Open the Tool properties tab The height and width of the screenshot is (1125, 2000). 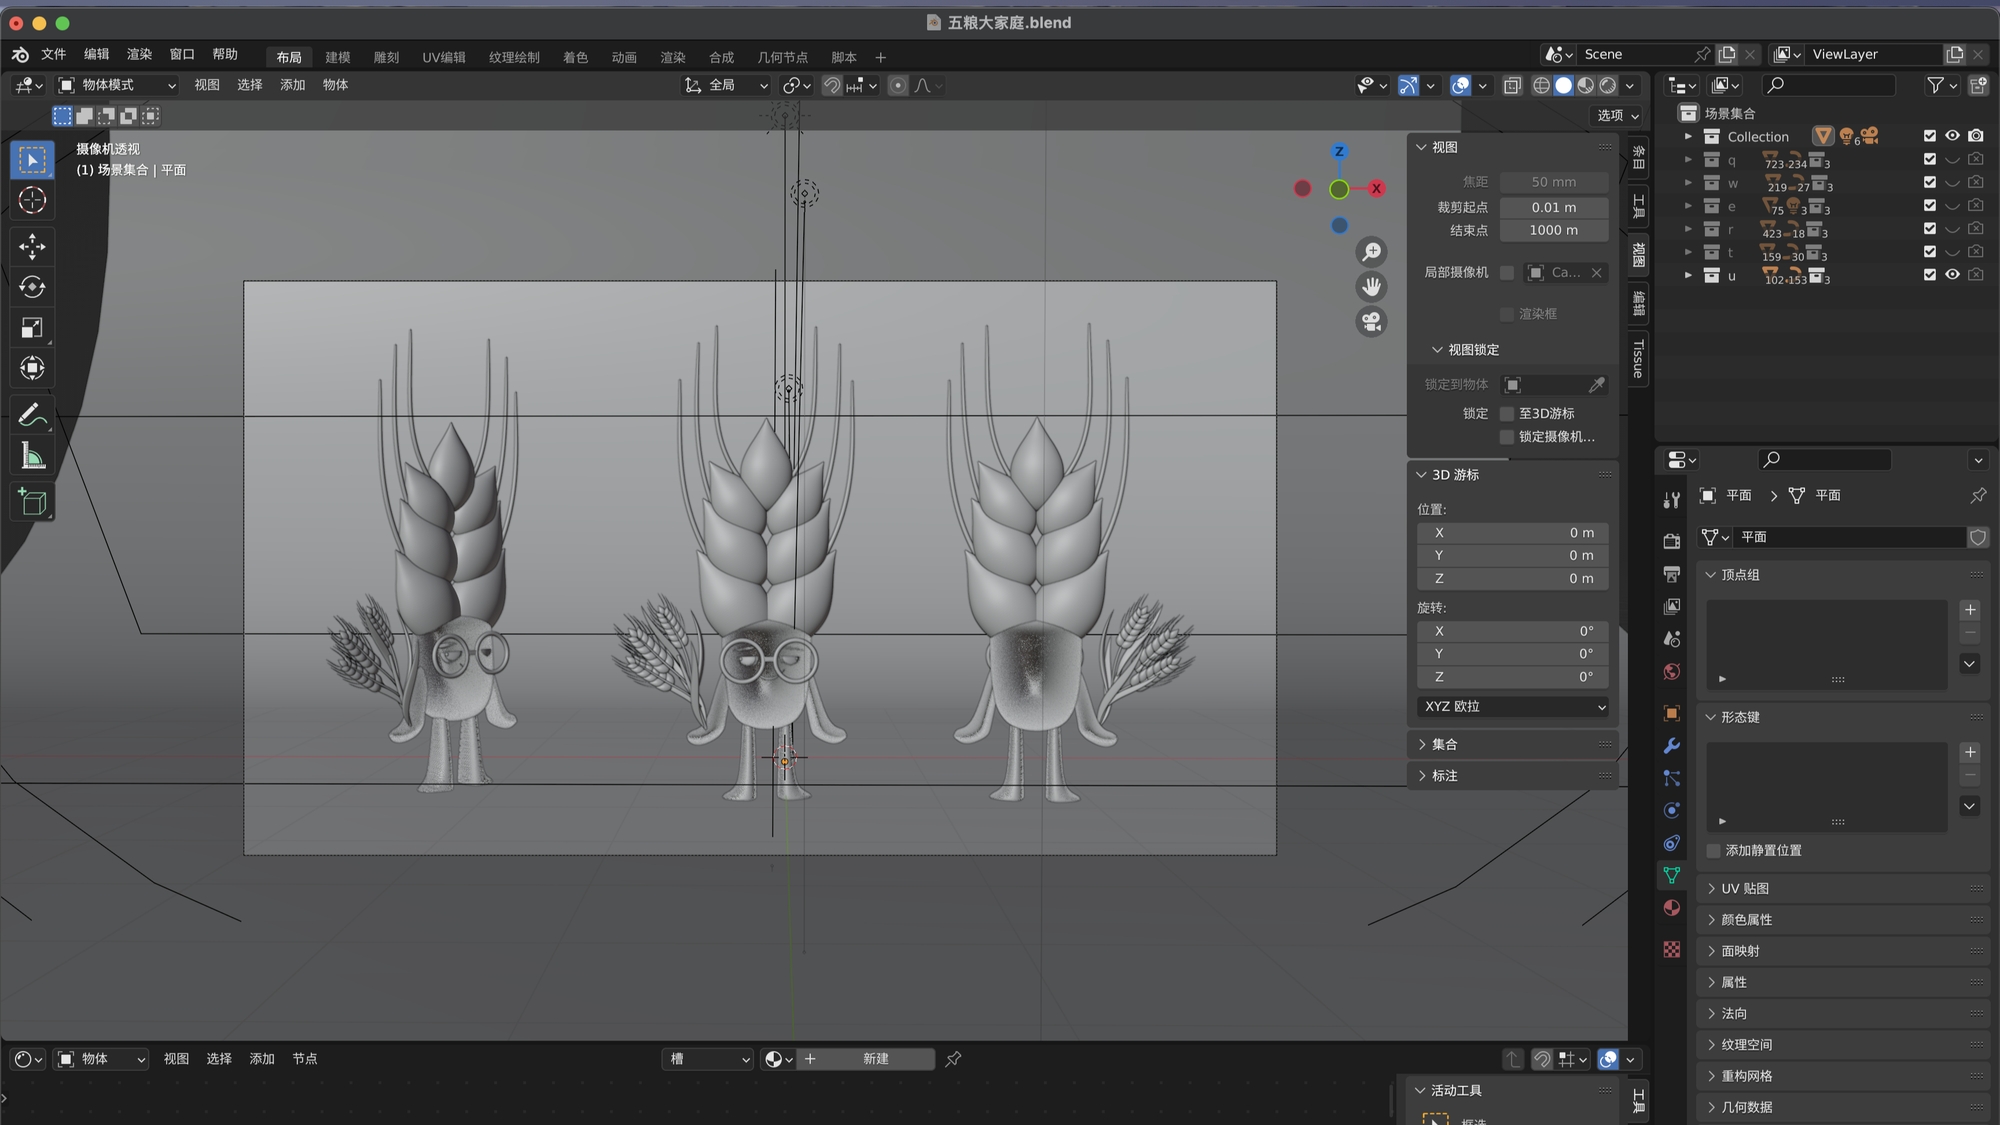(1671, 500)
